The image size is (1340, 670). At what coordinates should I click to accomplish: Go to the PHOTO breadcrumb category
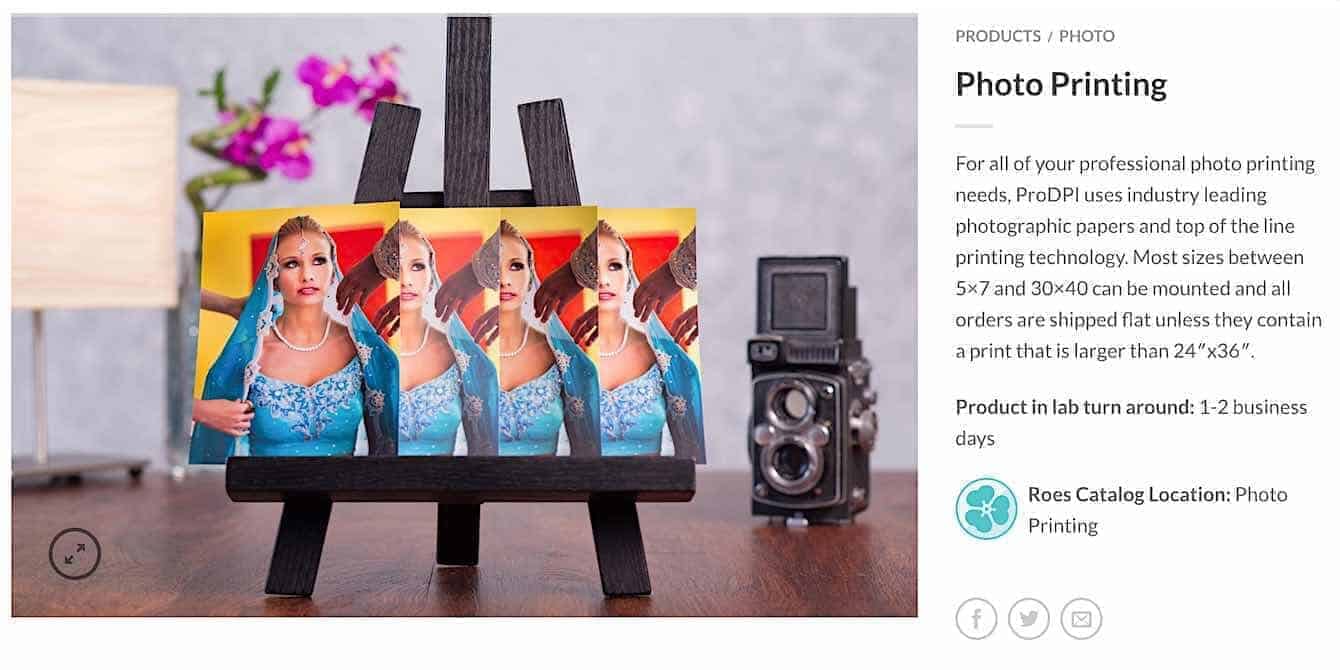coord(1087,36)
